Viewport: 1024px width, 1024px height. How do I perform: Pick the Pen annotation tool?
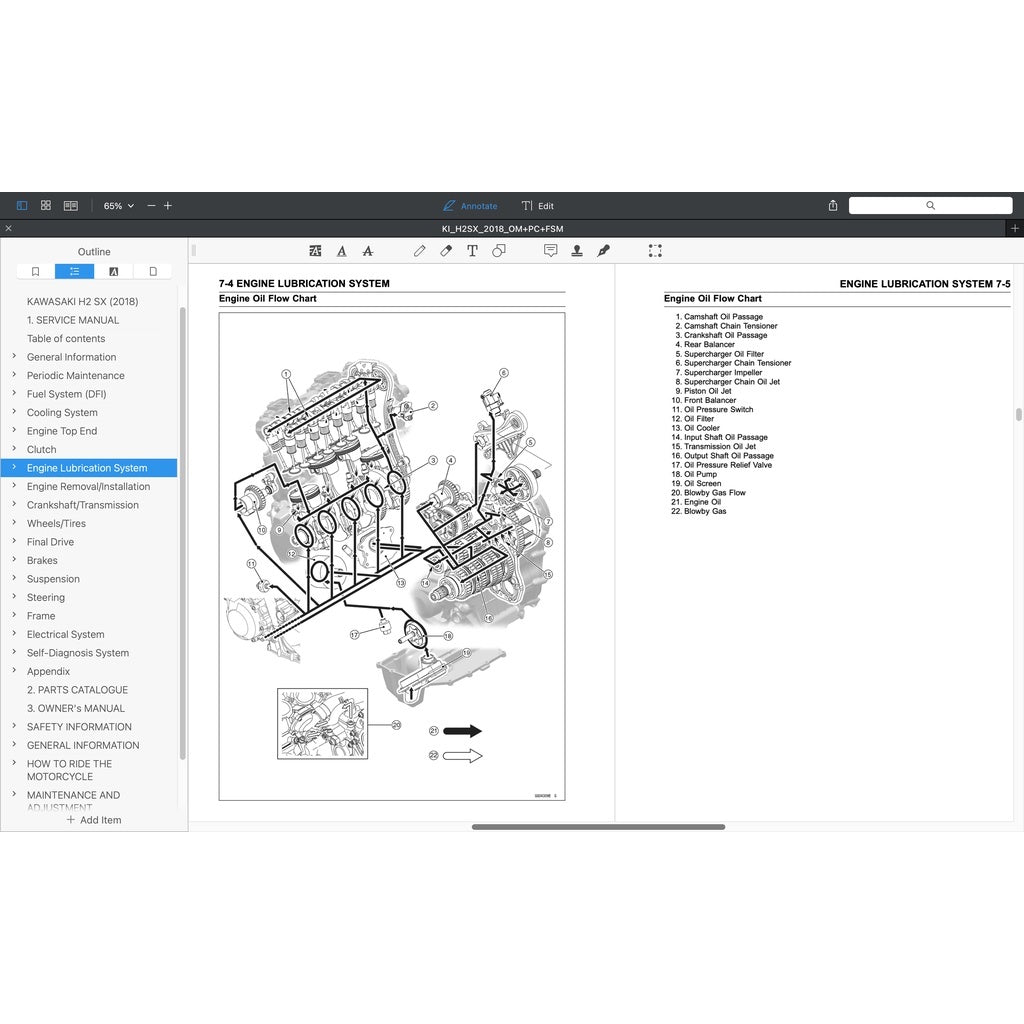pyautogui.click(x=419, y=251)
